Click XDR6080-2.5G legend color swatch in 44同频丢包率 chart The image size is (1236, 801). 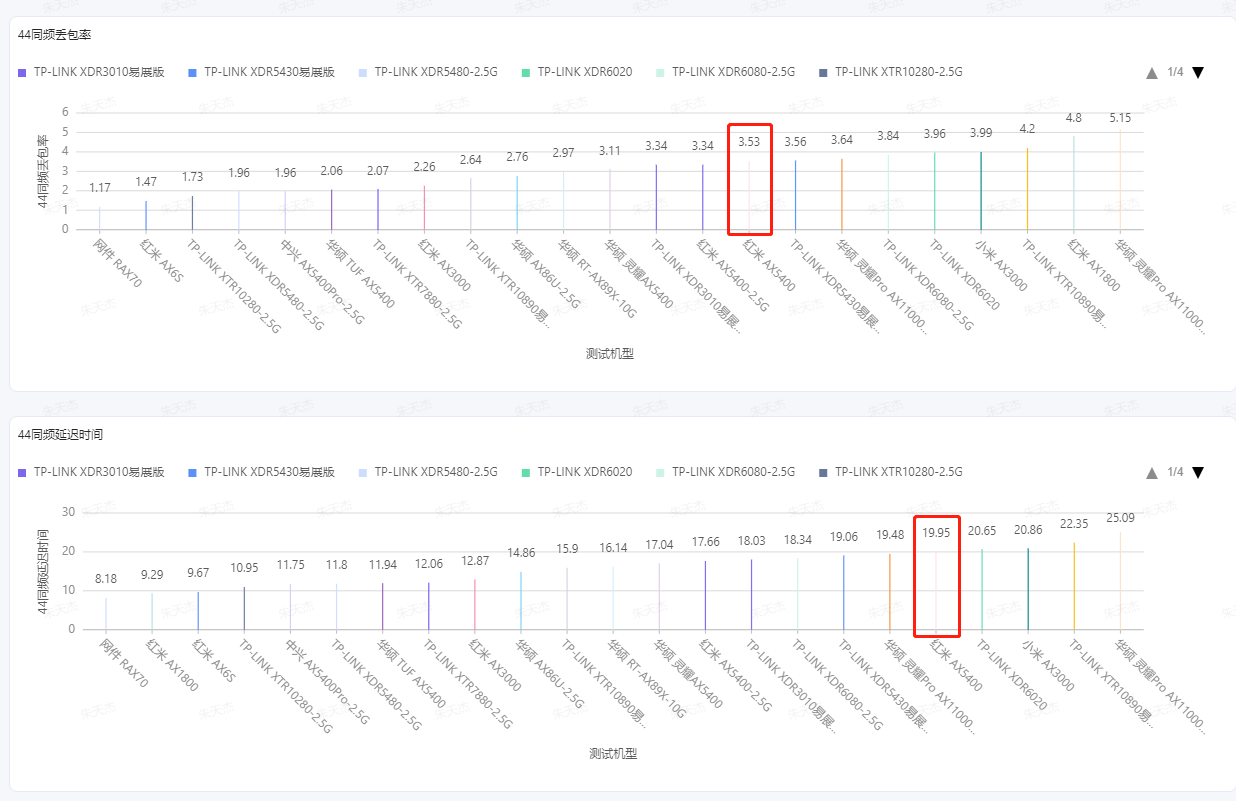click(660, 72)
